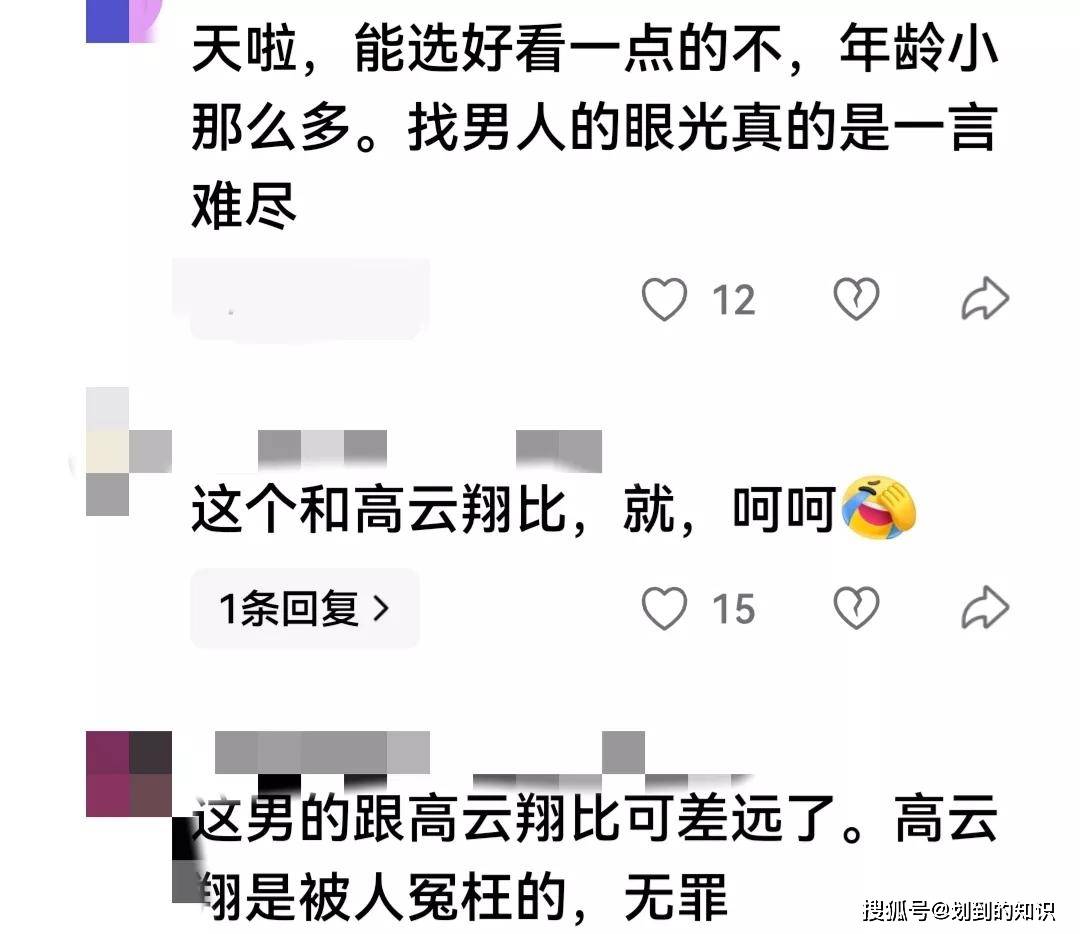
Task: Tap the like count number 15
Action: click(x=734, y=610)
